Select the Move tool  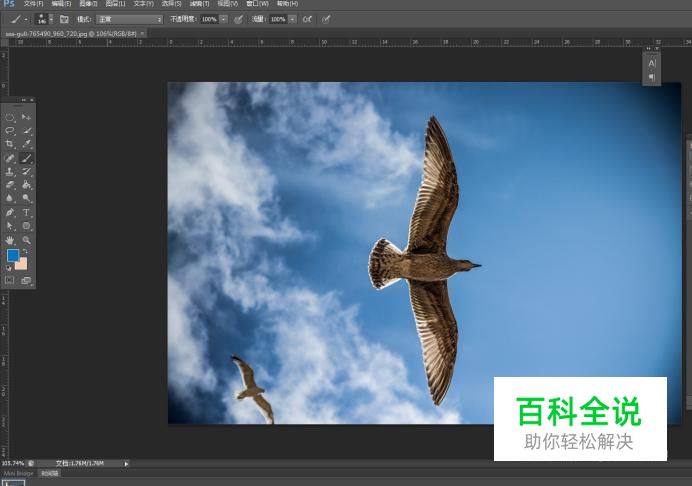point(26,117)
